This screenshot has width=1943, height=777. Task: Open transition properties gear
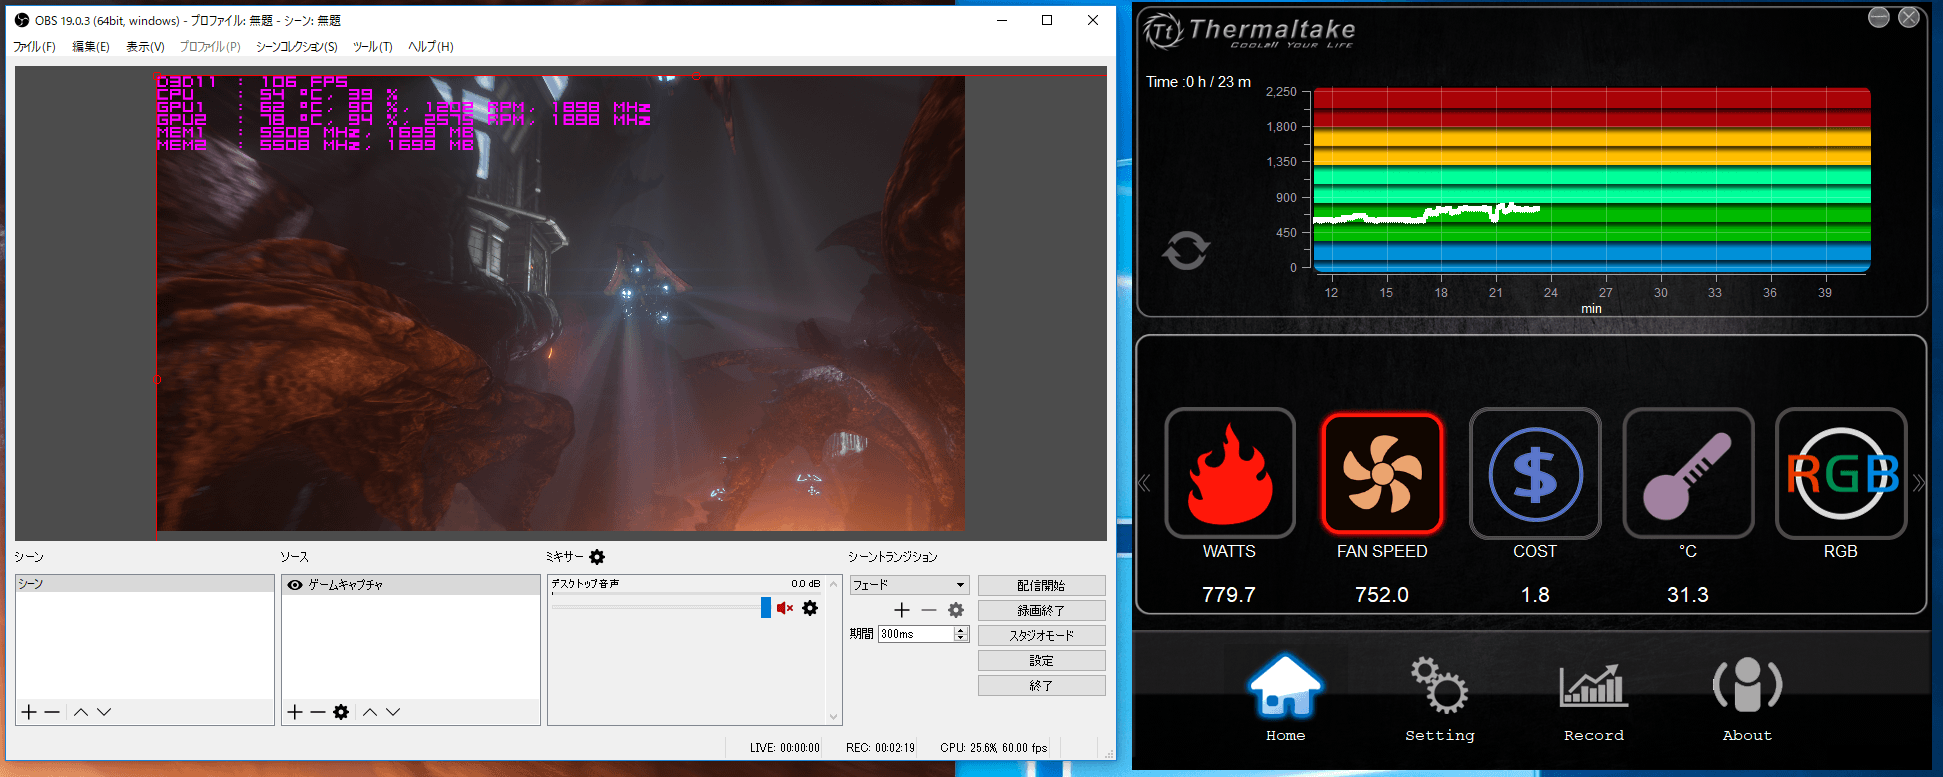[956, 610]
